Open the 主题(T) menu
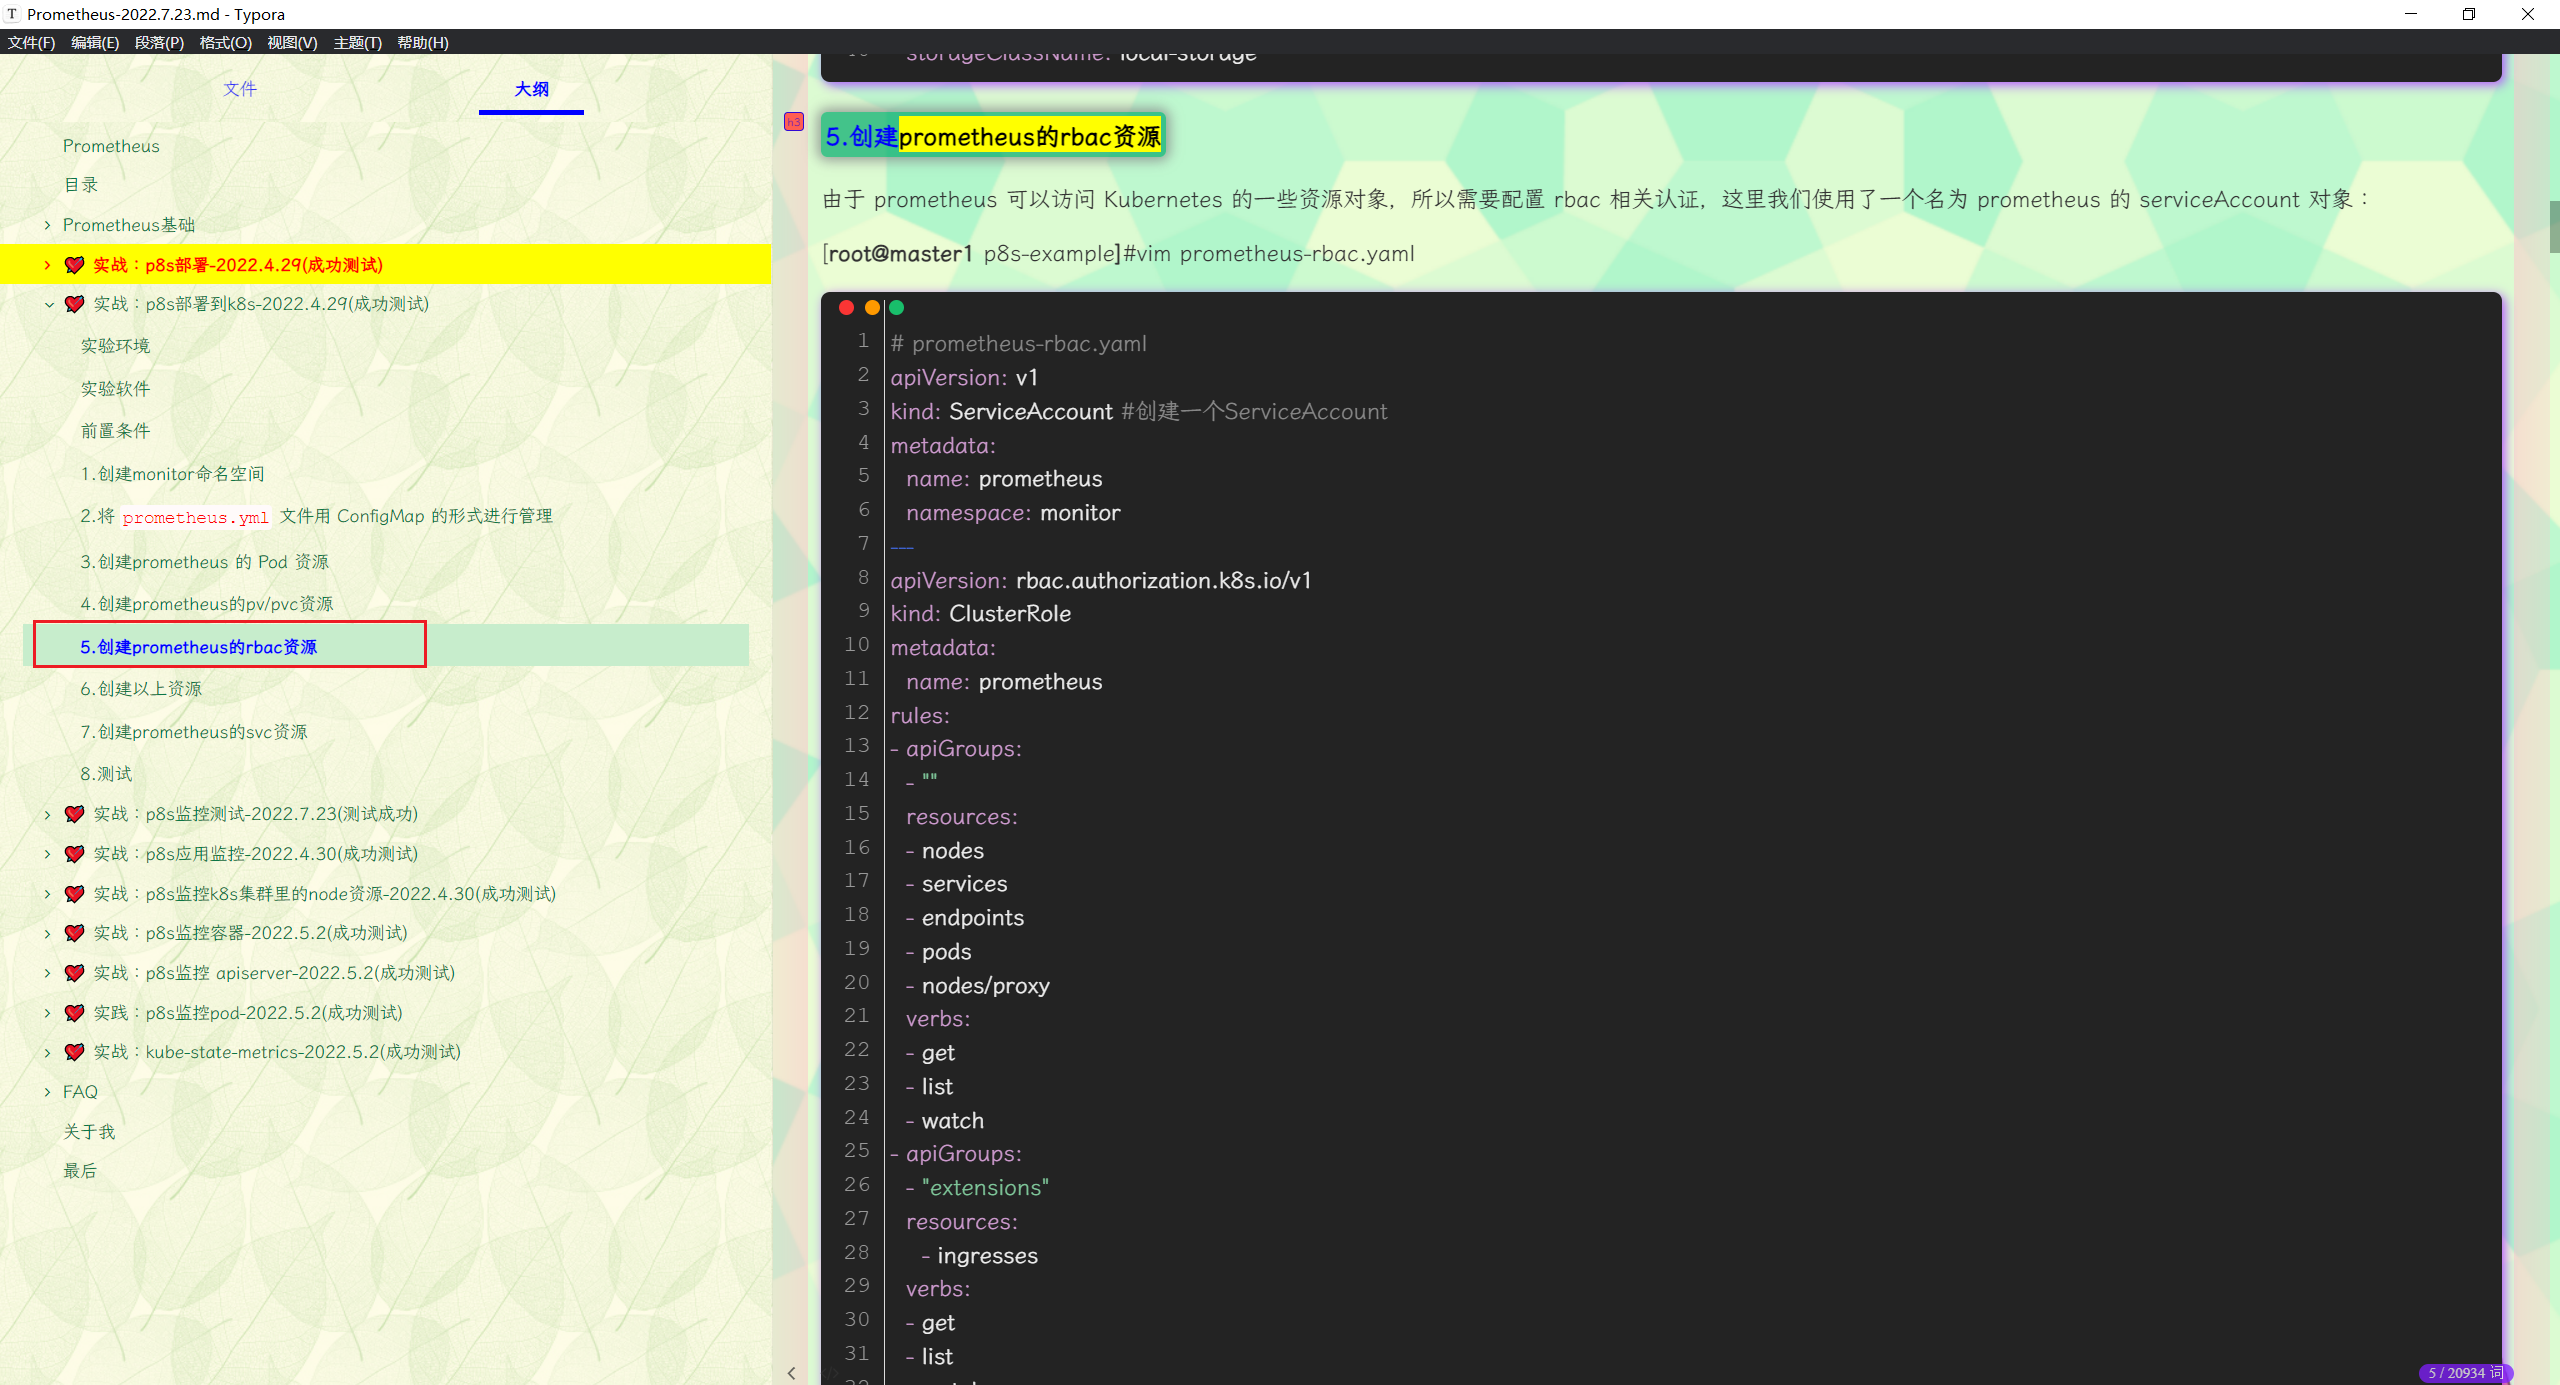Image resolution: width=2560 pixels, height=1385 pixels. [358, 42]
